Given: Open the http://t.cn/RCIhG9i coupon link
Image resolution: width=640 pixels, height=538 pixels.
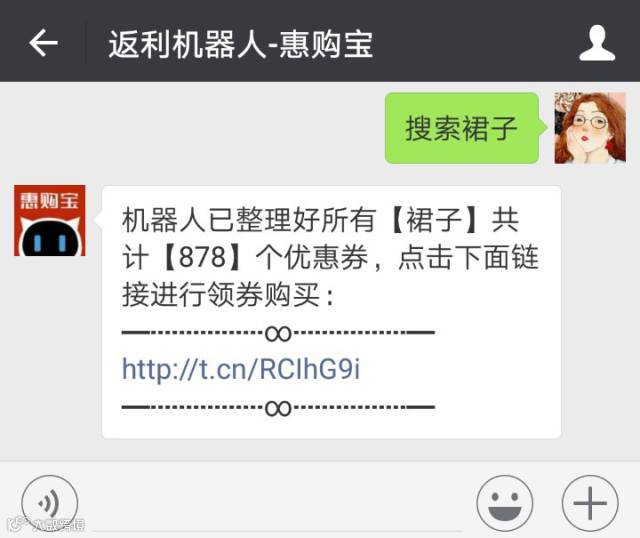Looking at the screenshot, I should click(x=241, y=369).
